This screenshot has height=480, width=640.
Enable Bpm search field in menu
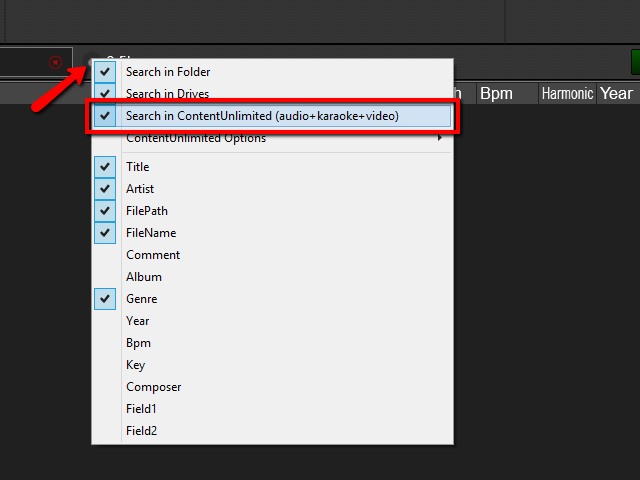[272, 343]
